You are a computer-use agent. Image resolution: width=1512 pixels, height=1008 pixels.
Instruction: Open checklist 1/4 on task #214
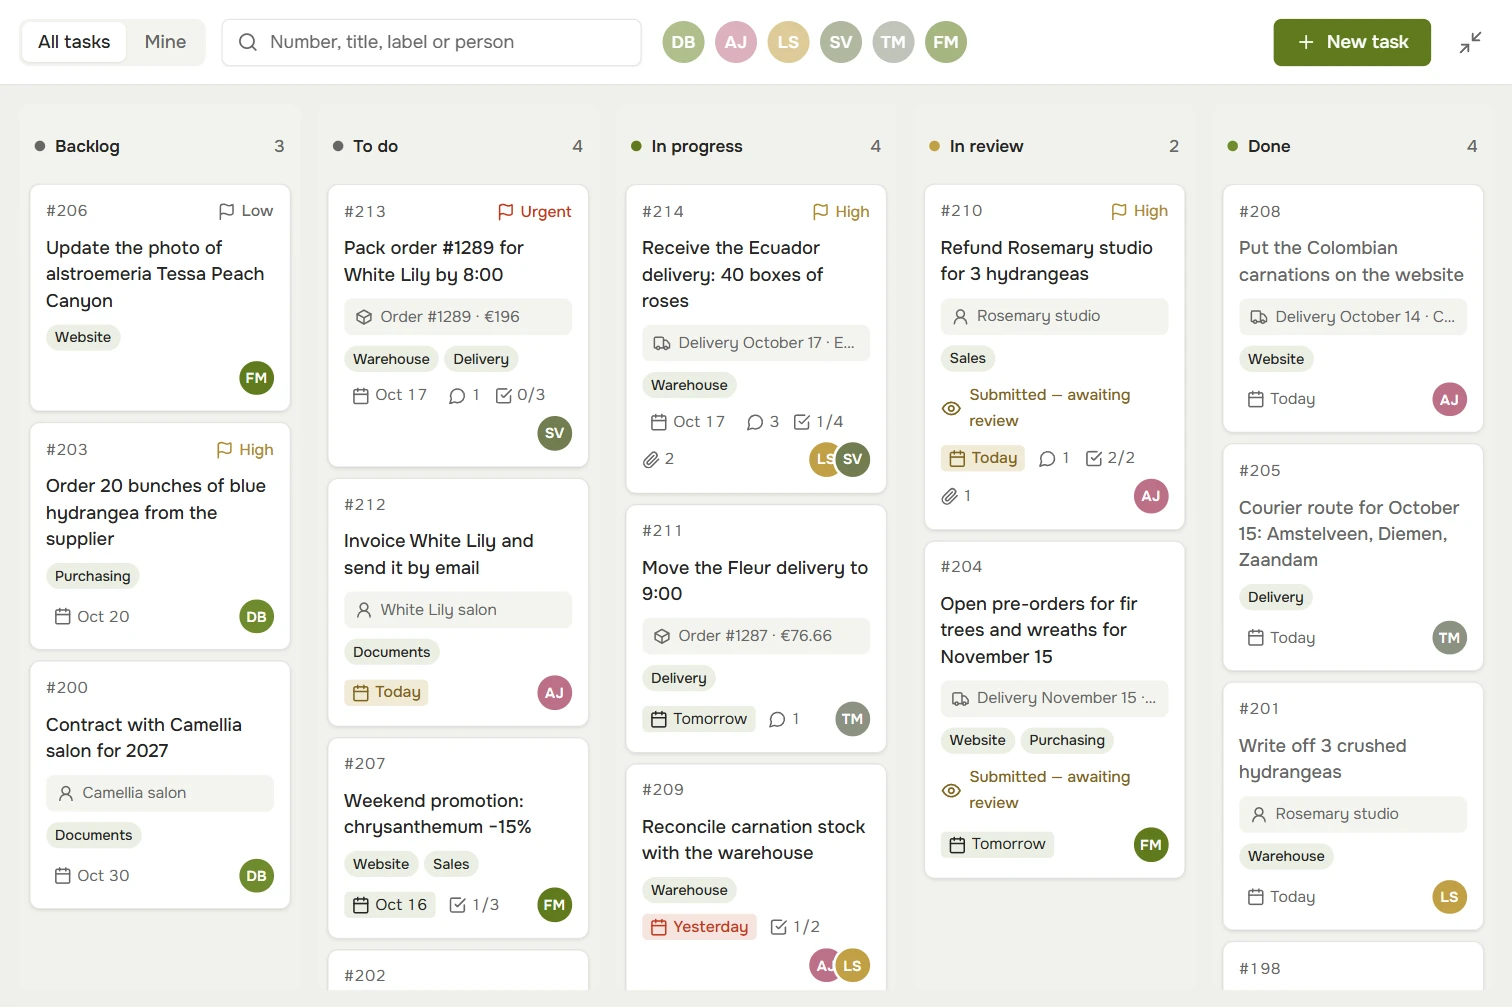click(x=818, y=422)
